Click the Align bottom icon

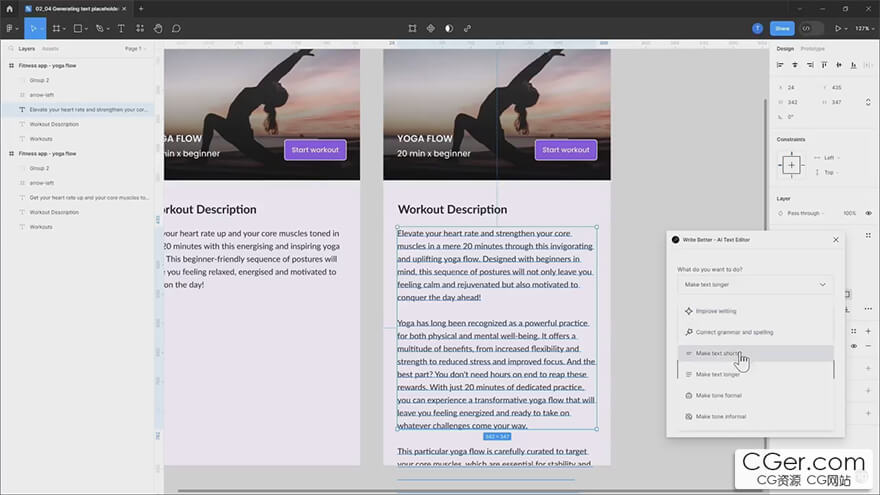pyautogui.click(x=854, y=65)
